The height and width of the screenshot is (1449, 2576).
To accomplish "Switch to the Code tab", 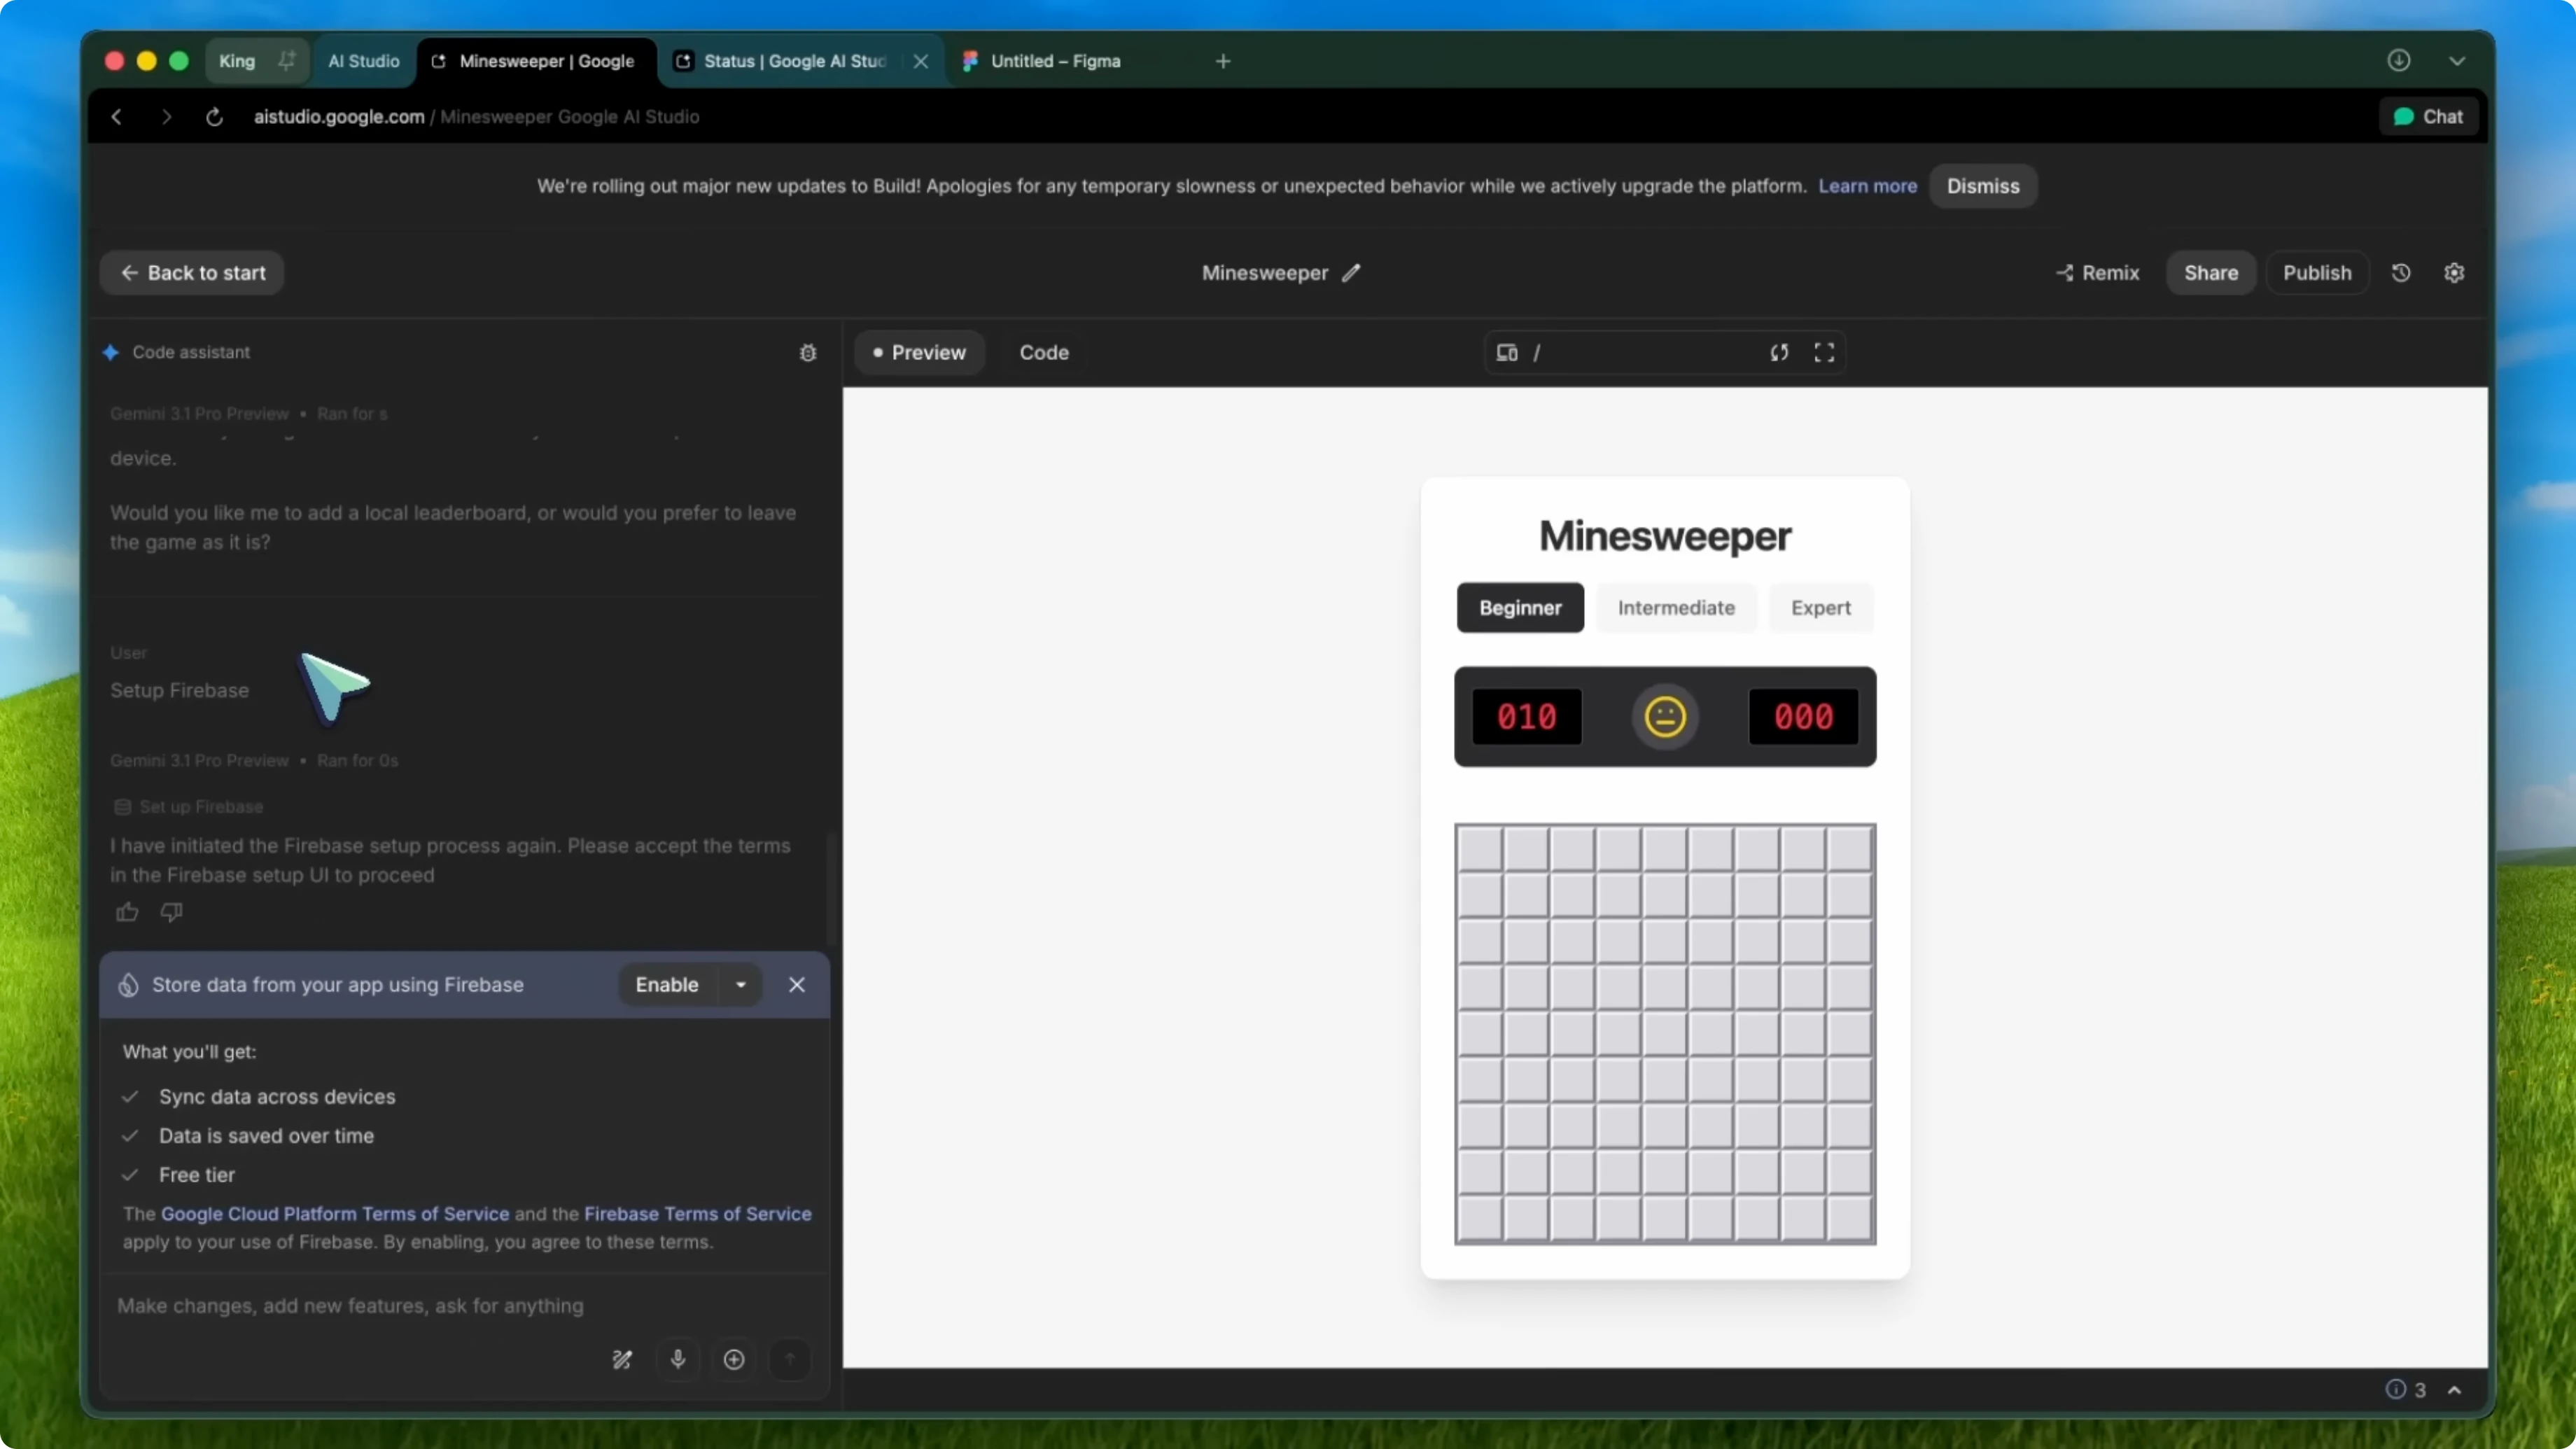I will 1044,352.
